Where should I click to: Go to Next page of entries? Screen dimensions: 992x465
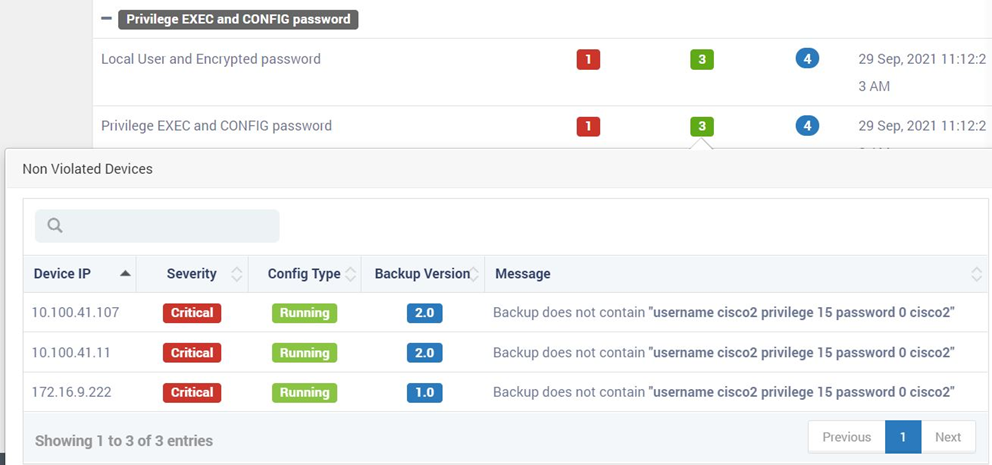point(948,437)
